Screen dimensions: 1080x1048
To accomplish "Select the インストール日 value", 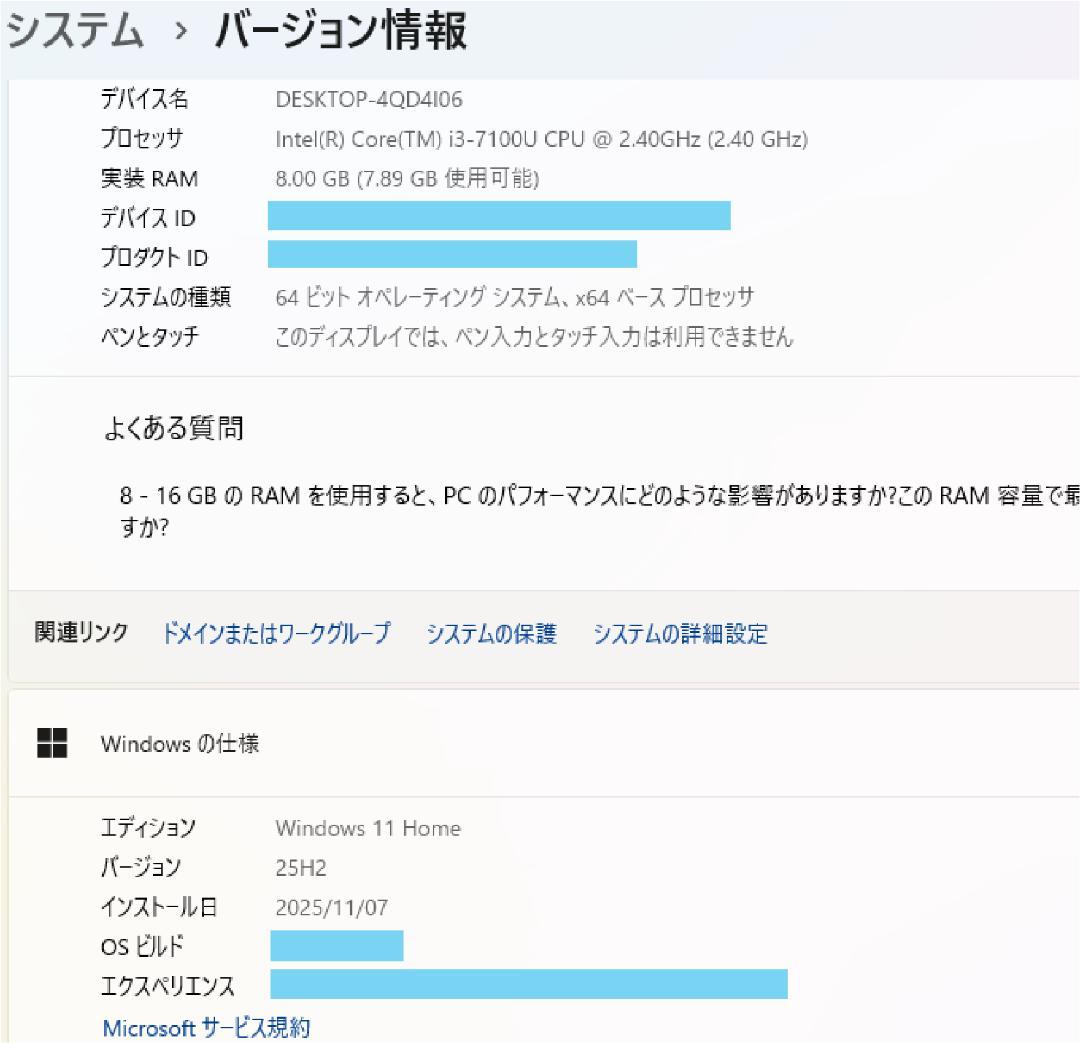I will tap(333, 907).
